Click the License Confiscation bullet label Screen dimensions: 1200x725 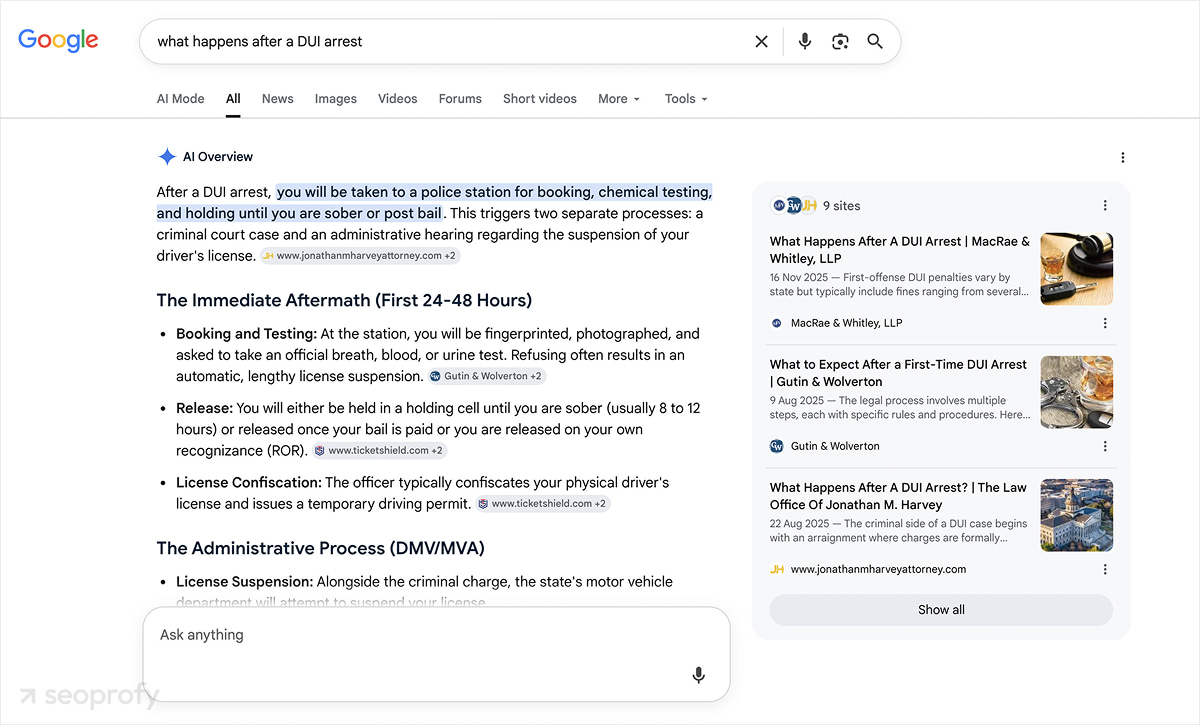248,483
